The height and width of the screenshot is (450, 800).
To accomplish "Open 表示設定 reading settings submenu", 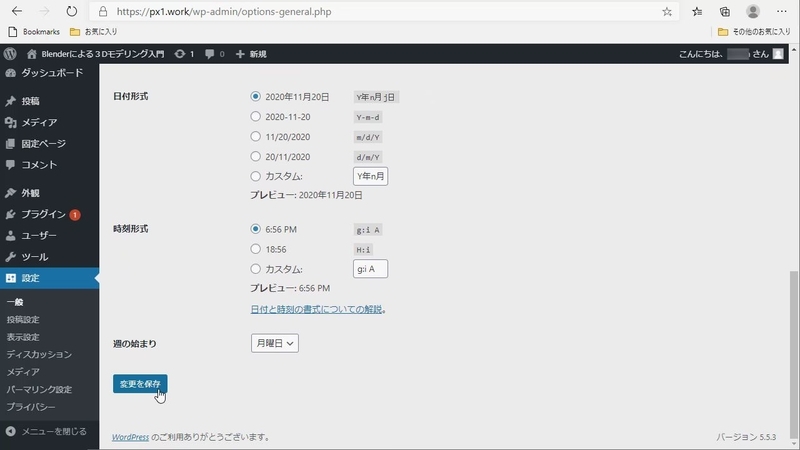I will point(23,337).
